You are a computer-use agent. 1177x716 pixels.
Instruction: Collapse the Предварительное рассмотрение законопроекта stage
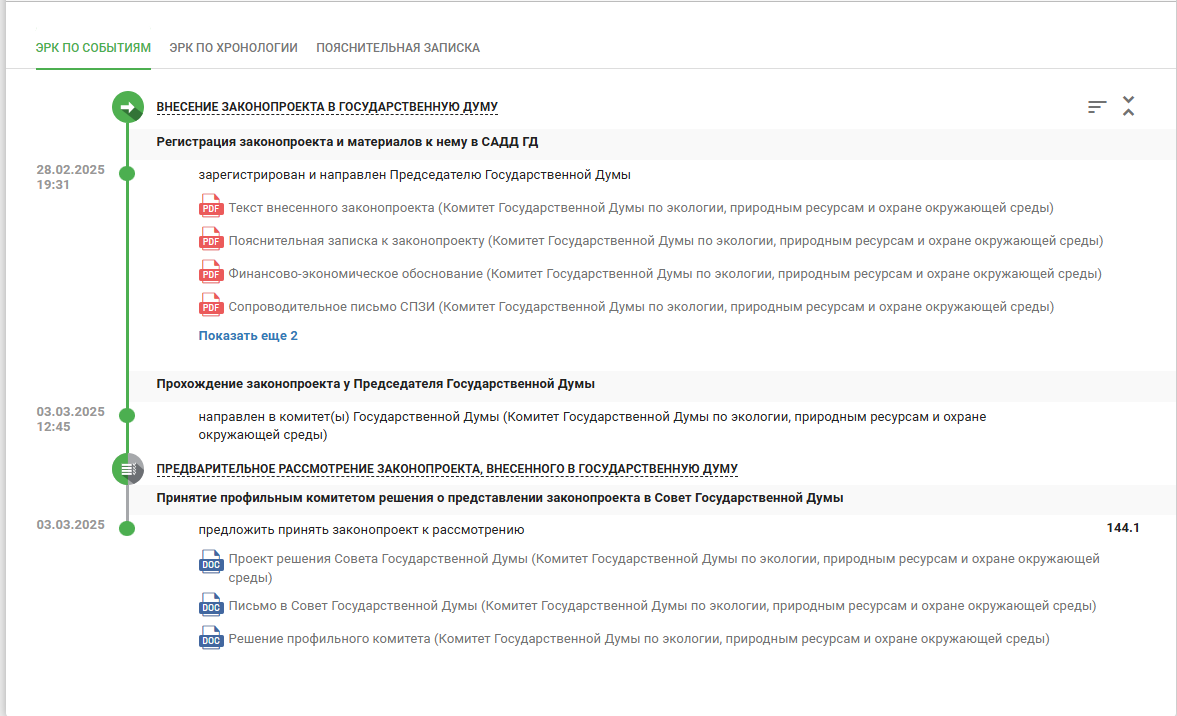coord(447,469)
